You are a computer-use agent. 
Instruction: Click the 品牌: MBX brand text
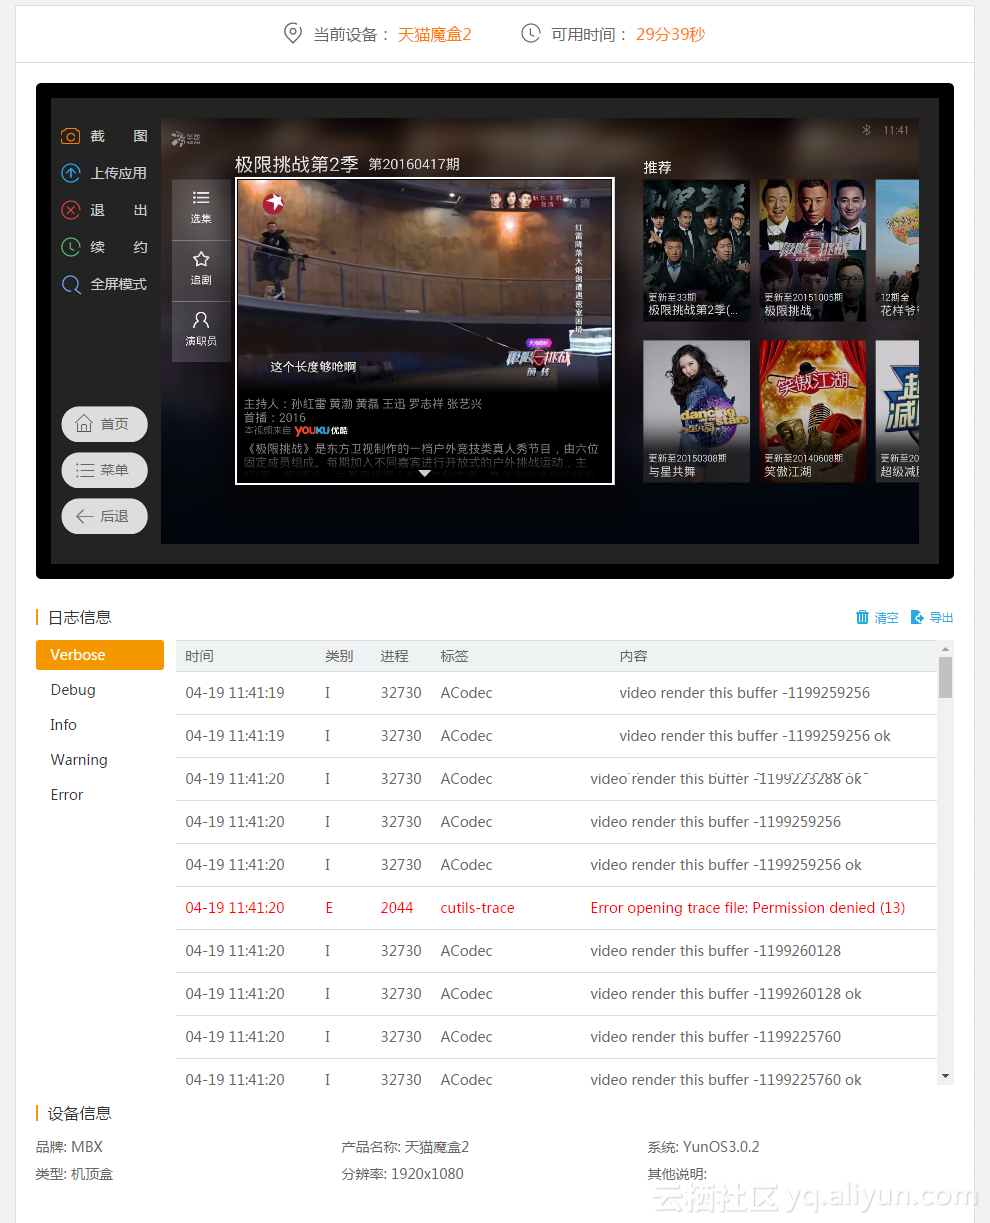[x=69, y=1147]
